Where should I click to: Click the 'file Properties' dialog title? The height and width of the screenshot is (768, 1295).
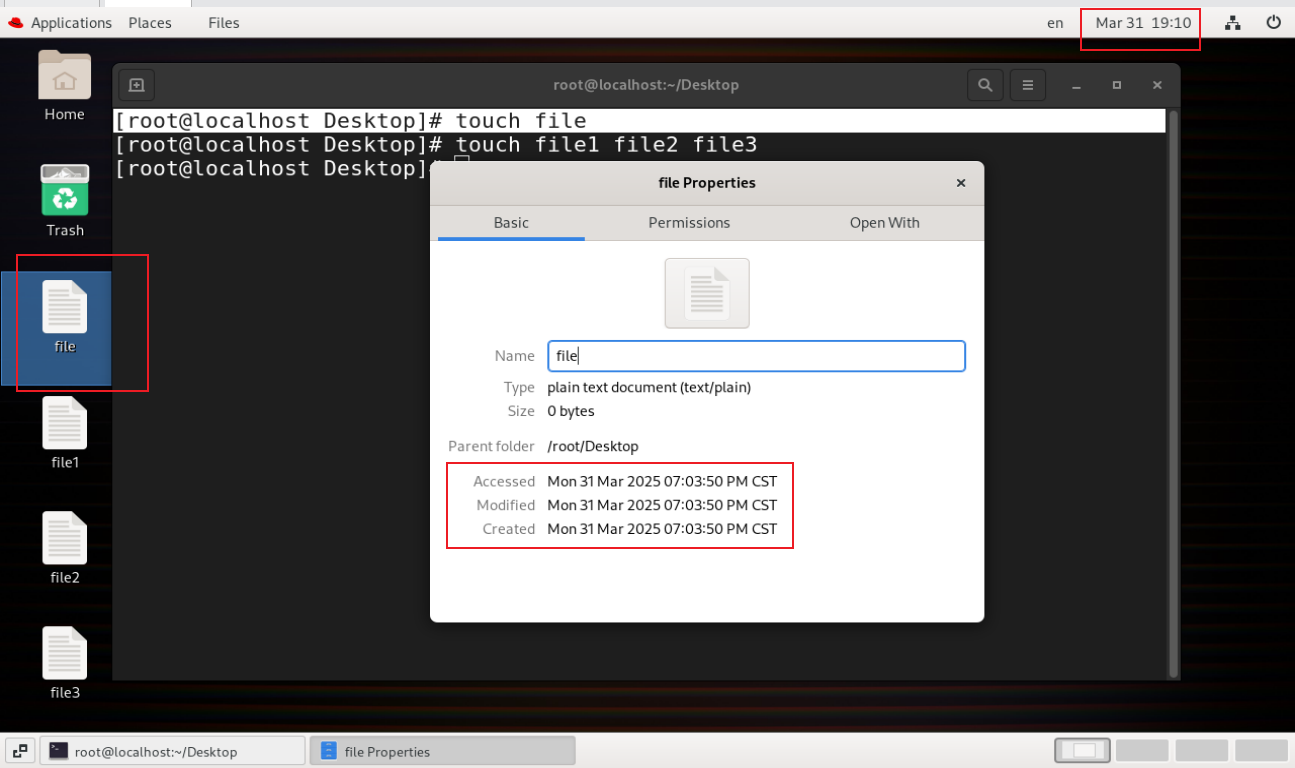(x=707, y=183)
